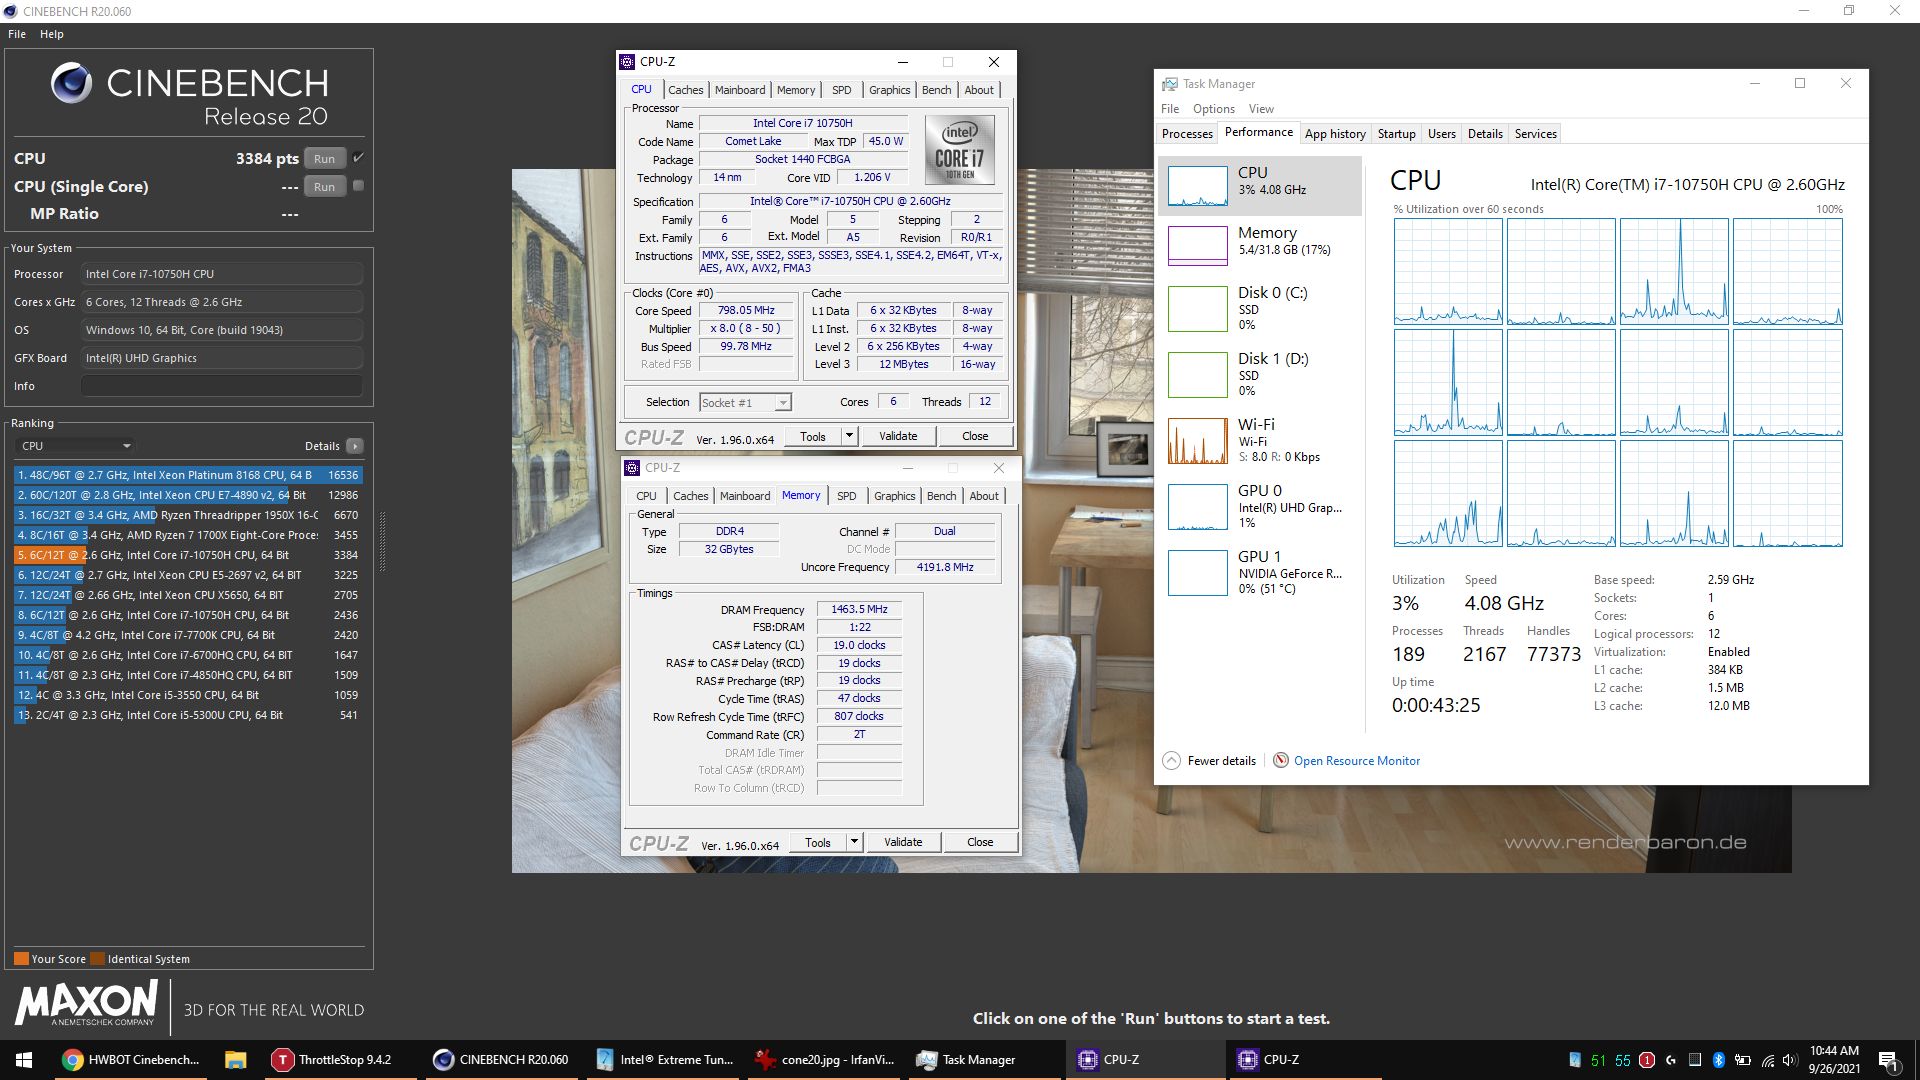Switch to CINEBENCH R20.060 taskbar item
This screenshot has width=1920, height=1080.
point(501,1060)
